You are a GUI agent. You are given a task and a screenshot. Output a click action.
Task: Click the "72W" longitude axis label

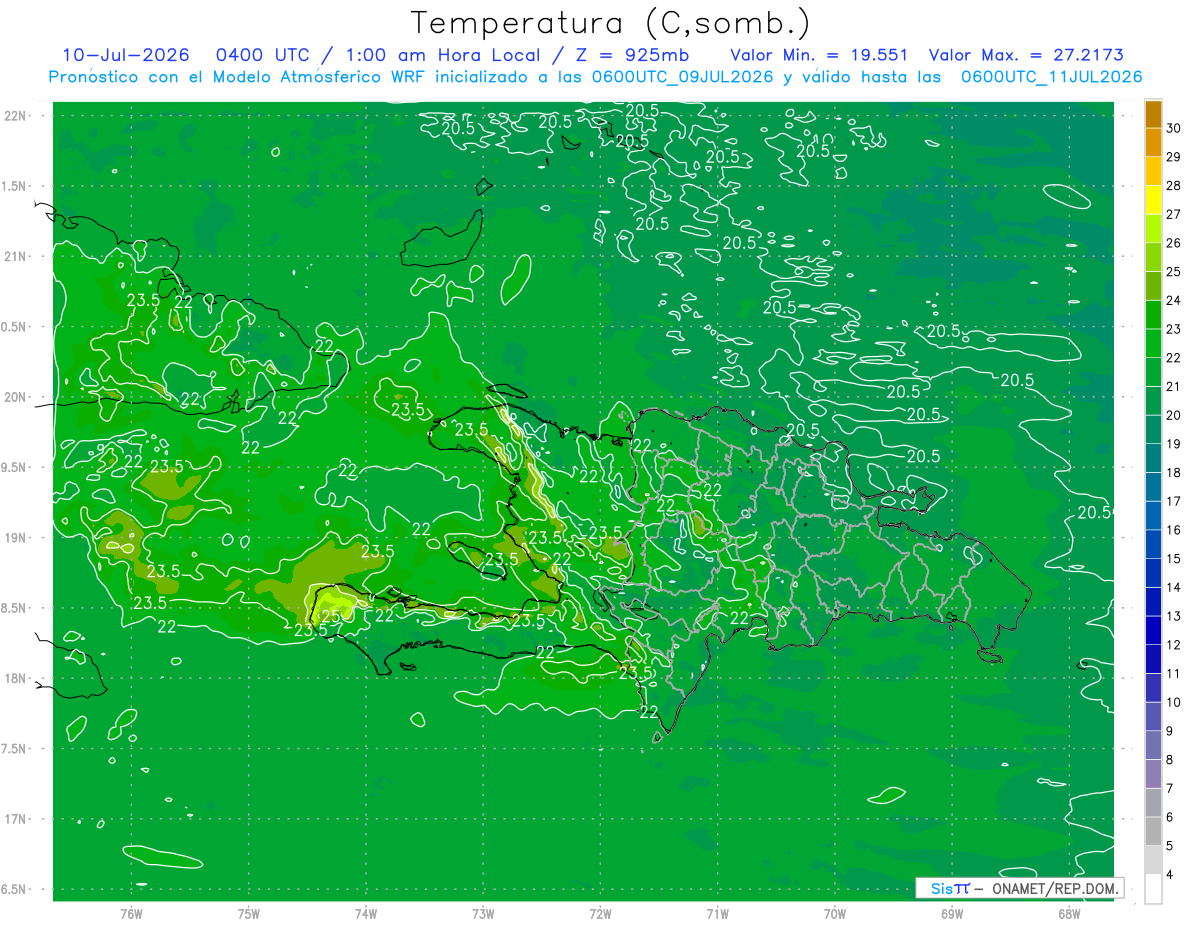pyautogui.click(x=601, y=913)
